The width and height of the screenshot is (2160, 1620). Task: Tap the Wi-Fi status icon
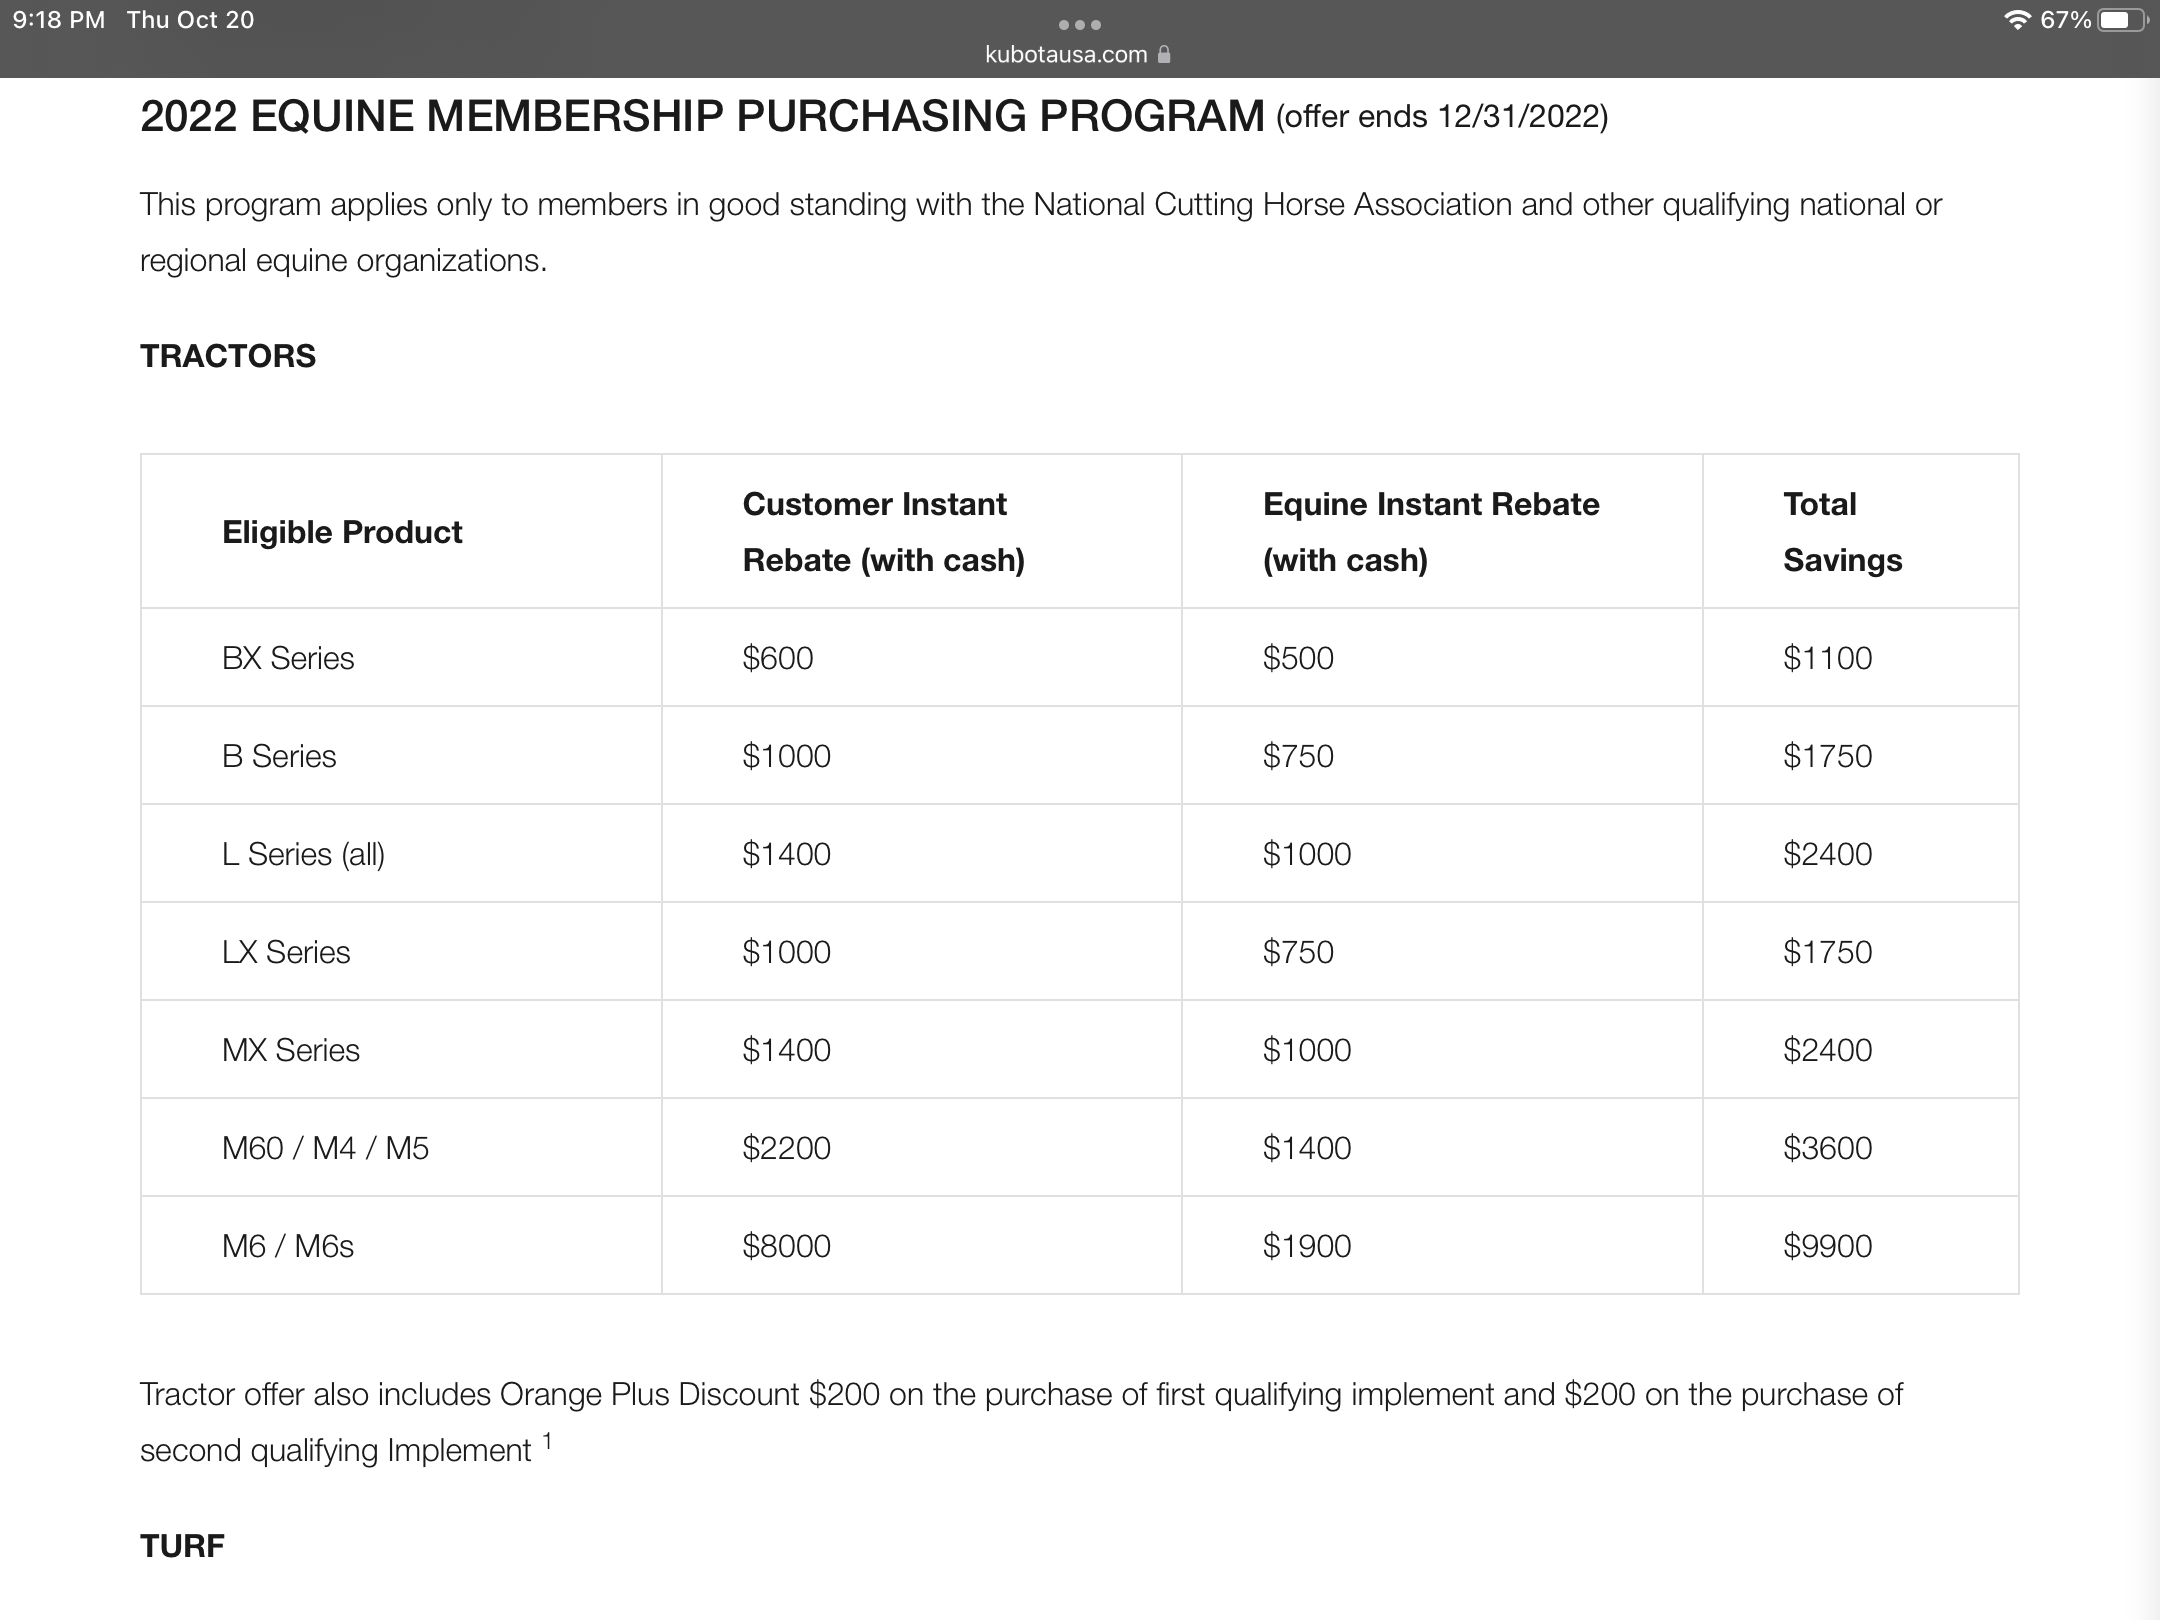pos(2017,20)
